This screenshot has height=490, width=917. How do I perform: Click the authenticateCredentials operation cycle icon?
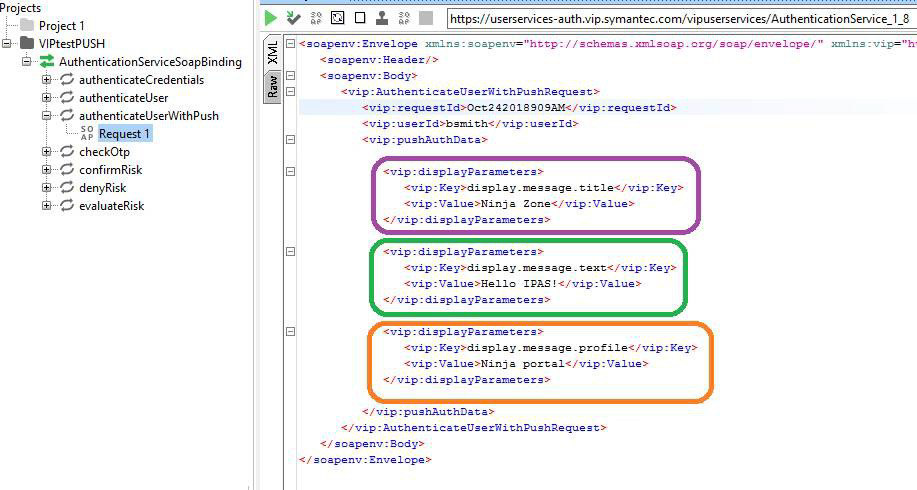(x=67, y=80)
